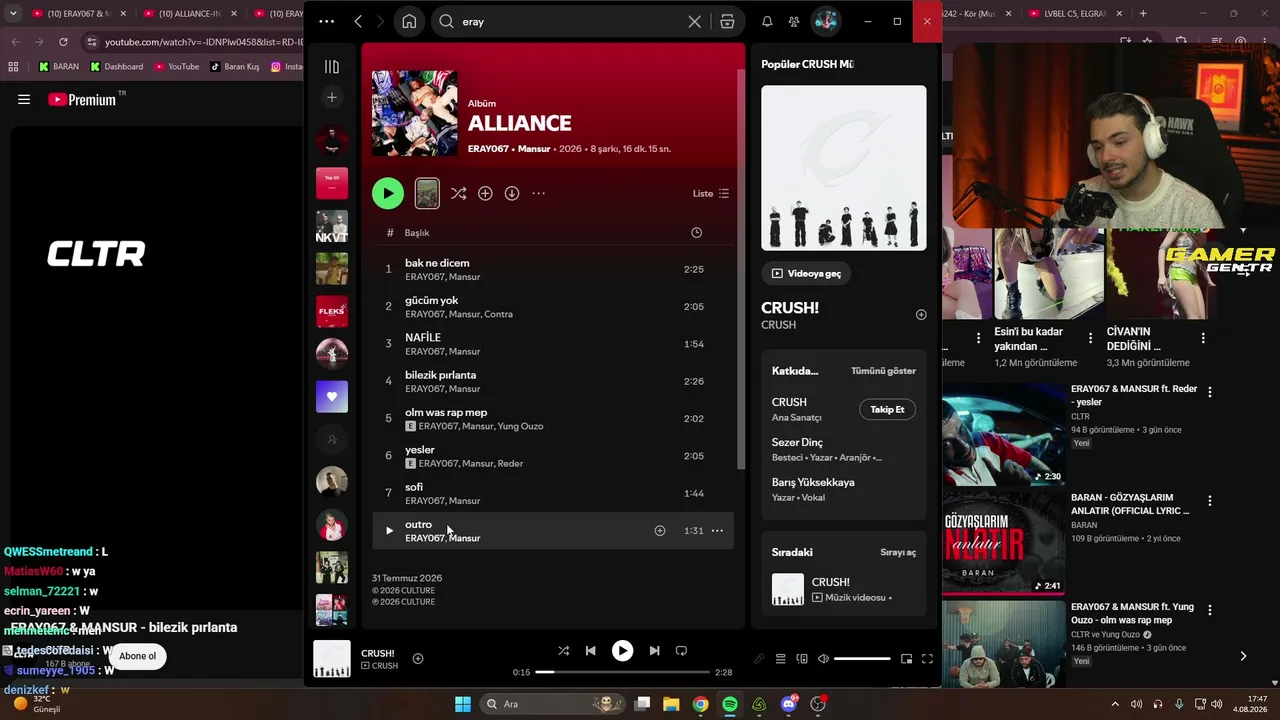Open ERAY067 artist link in album header
The height and width of the screenshot is (720, 1280).
tap(488, 149)
